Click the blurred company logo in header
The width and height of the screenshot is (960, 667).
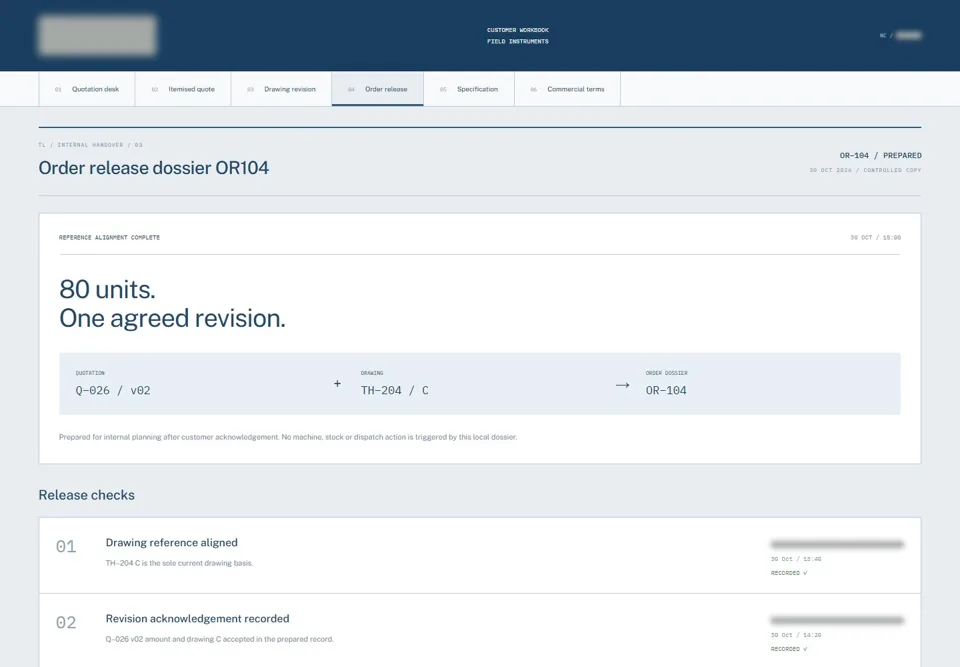(97, 36)
